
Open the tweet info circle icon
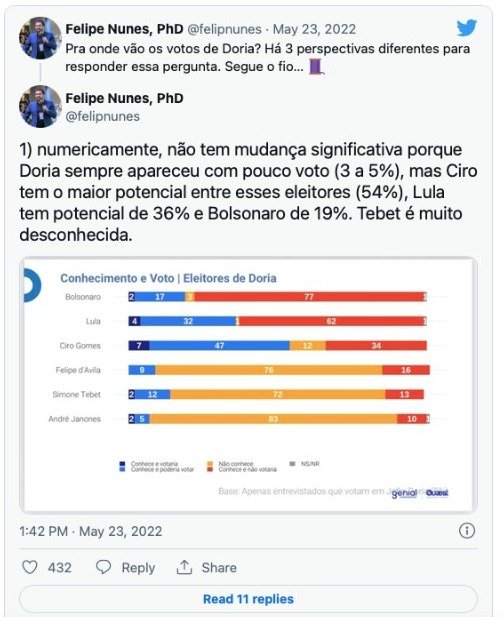[x=467, y=531]
